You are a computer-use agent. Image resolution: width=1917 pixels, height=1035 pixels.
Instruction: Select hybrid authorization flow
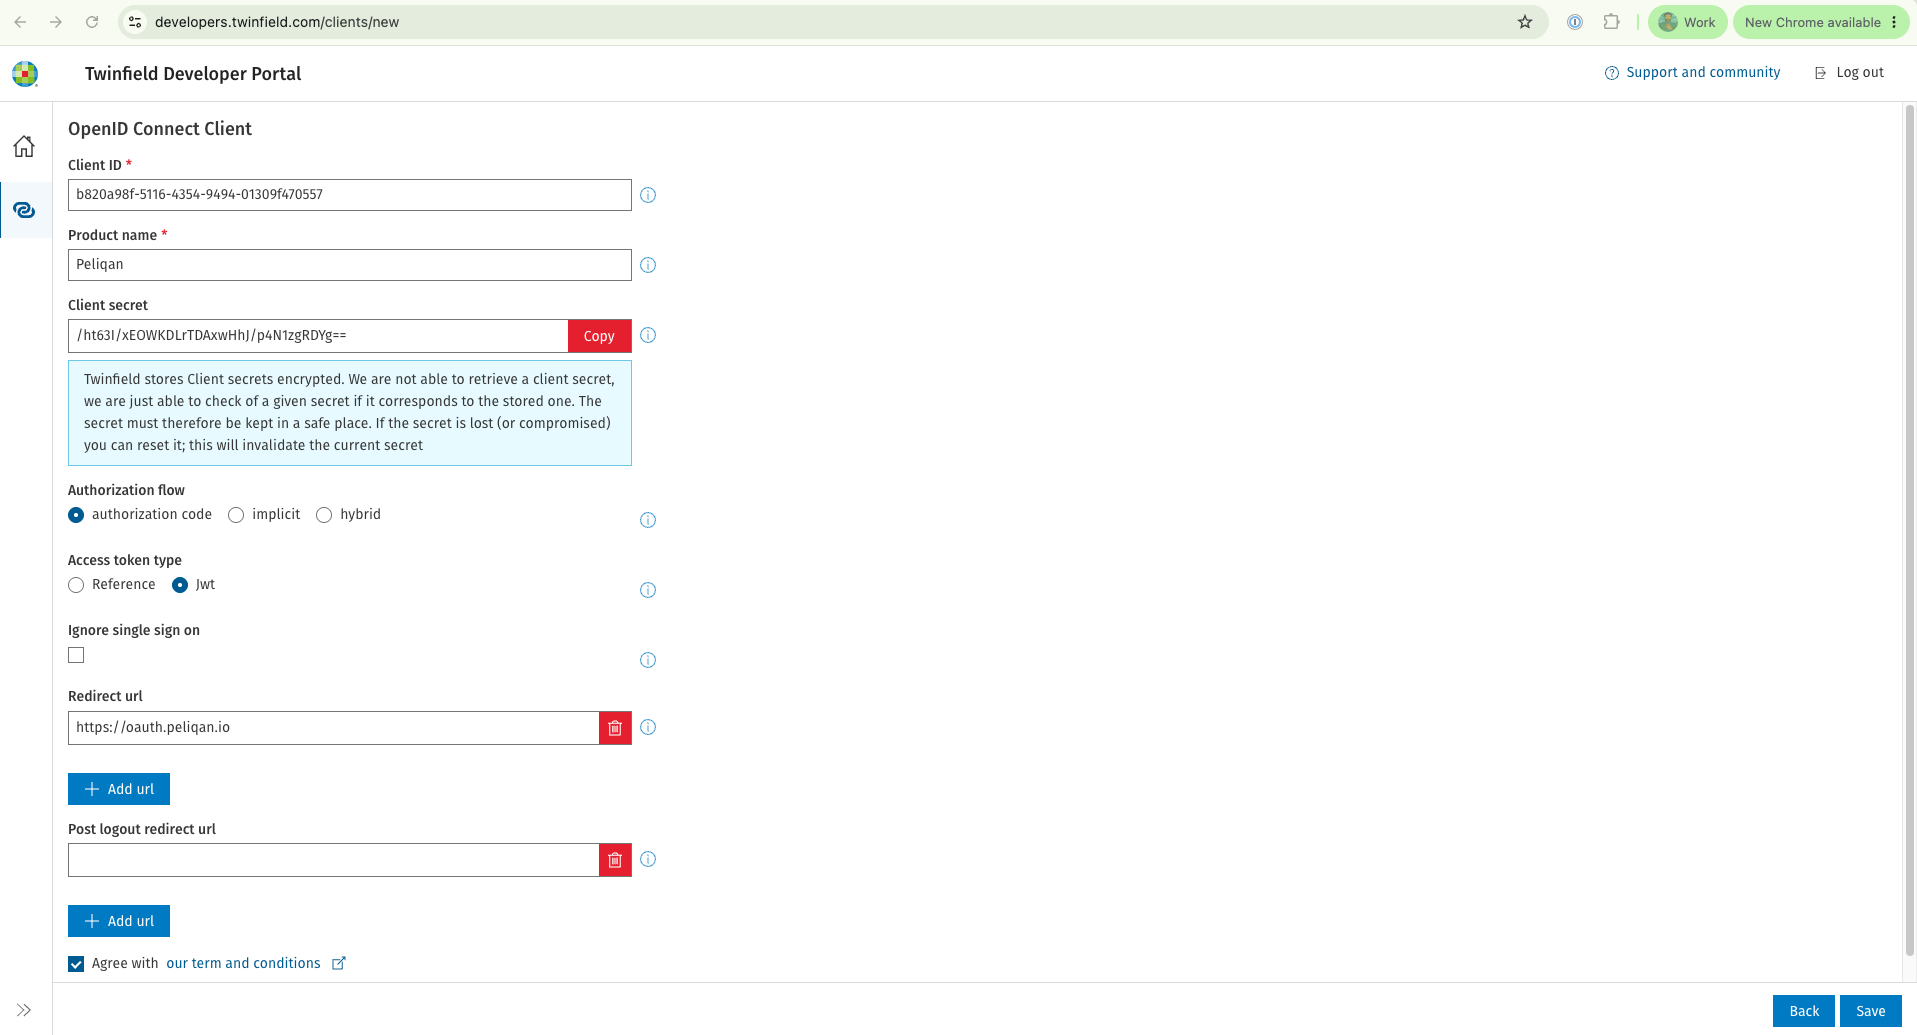324,515
